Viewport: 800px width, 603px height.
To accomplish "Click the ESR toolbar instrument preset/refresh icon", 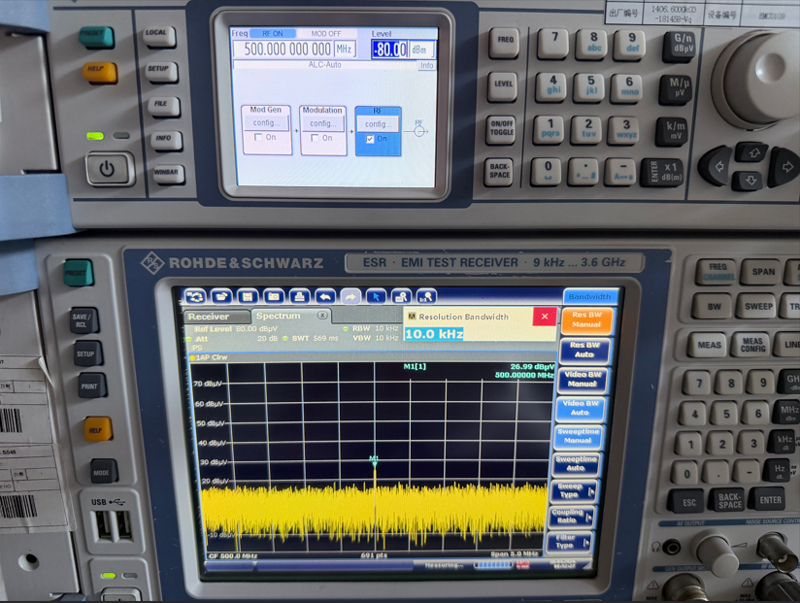I will (196, 296).
